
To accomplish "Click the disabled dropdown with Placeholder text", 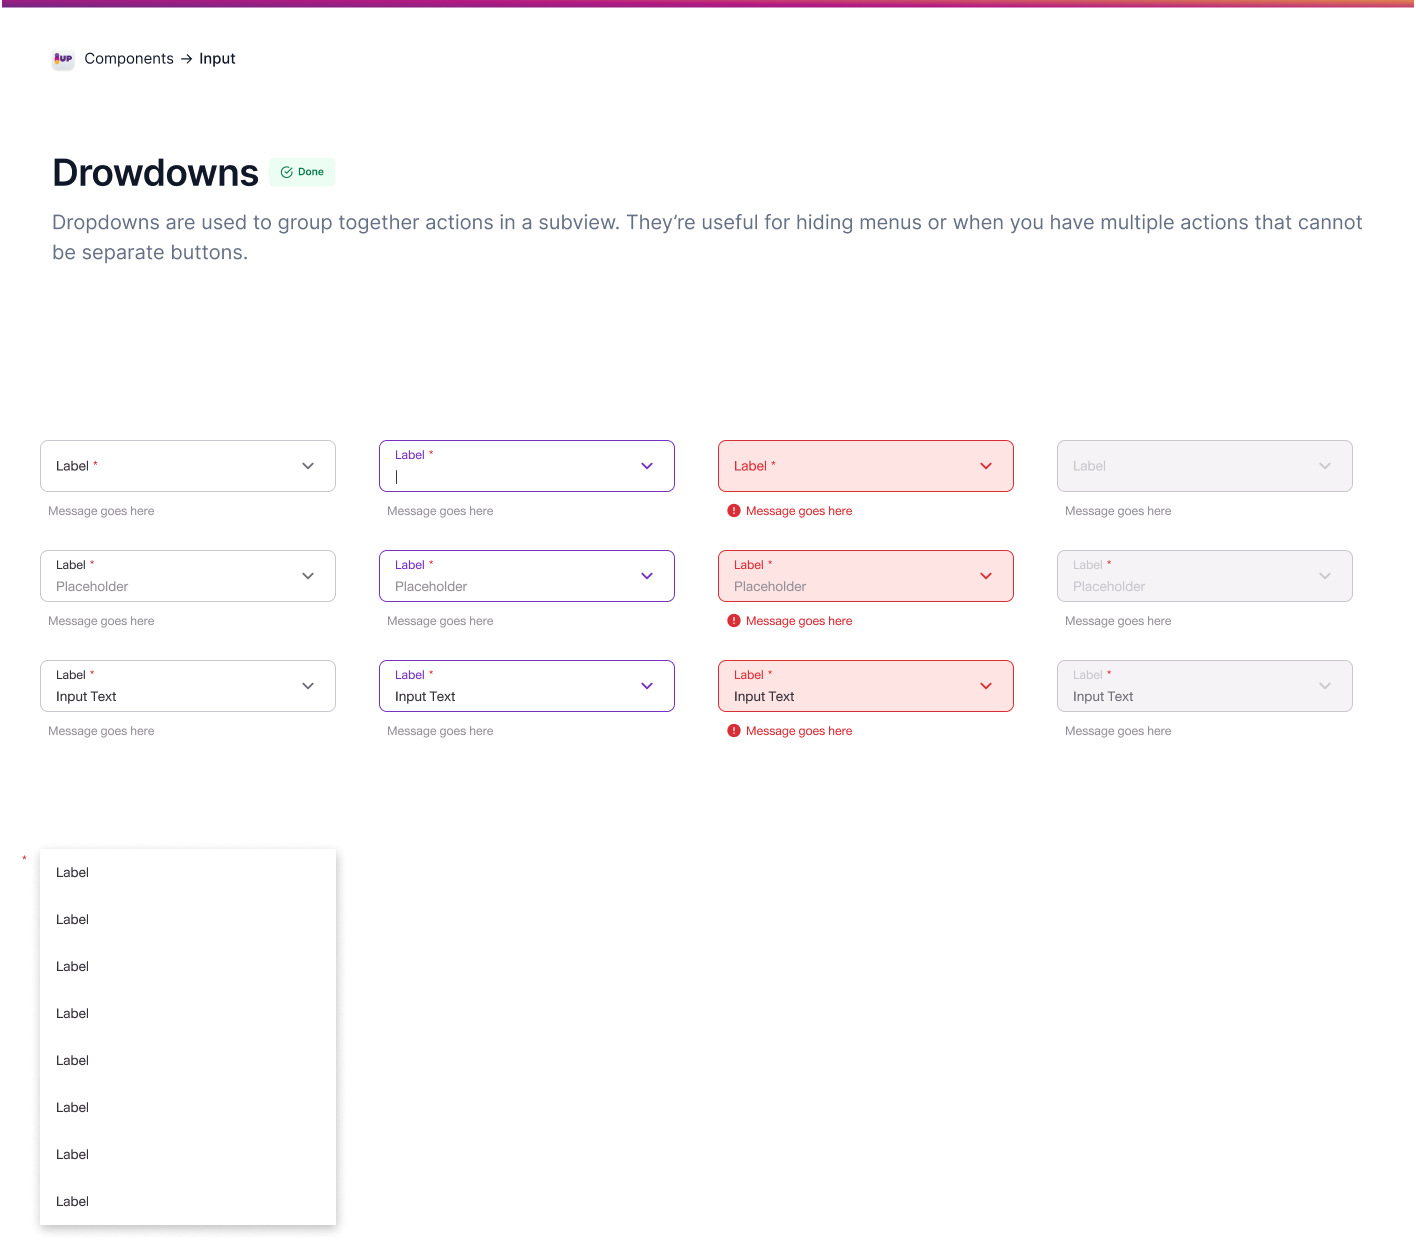I will click(x=1204, y=576).
